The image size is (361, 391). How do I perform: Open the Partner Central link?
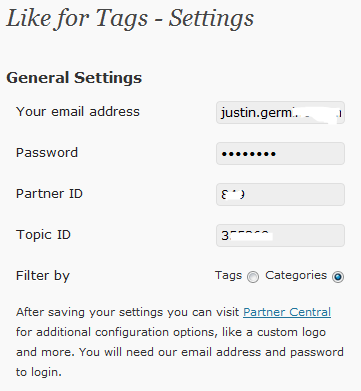pyautogui.click(x=287, y=312)
